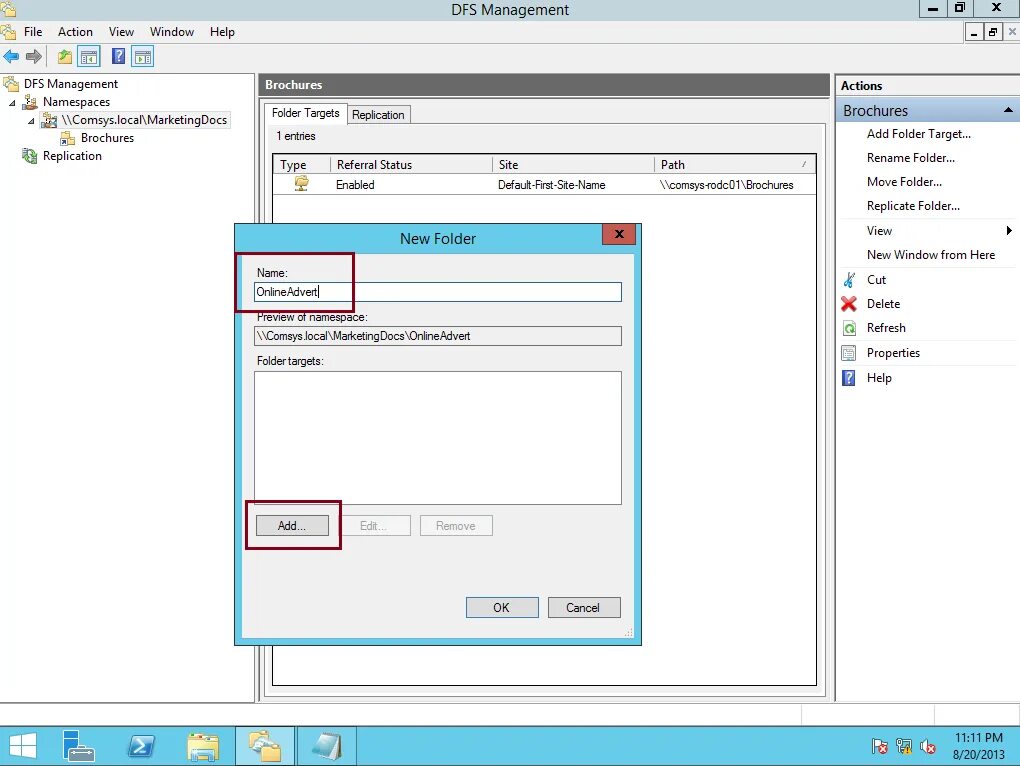Sort by the Site column header
This screenshot has width=1020, height=766.
(573, 165)
